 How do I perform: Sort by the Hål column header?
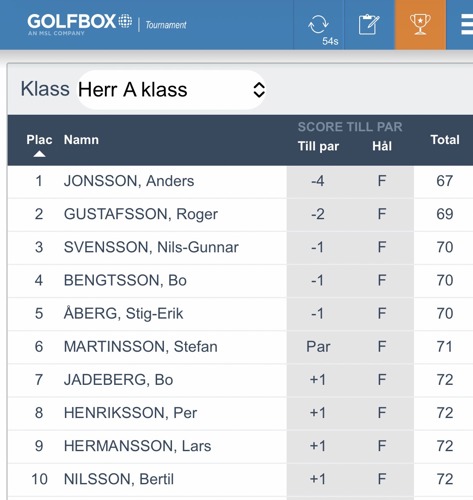[x=382, y=146]
